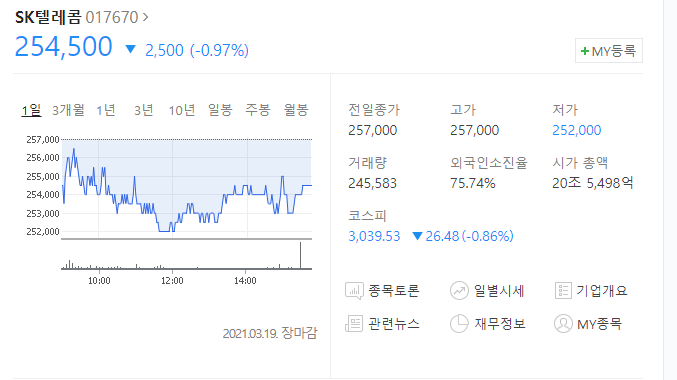This screenshot has height=380, width=677.
Task: Click the 고가 label
Action: [x=463, y=110]
